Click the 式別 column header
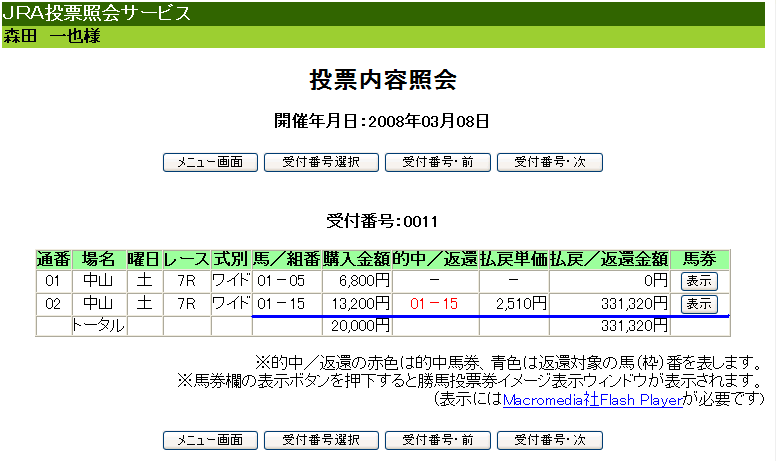Screen dimensions: 776x461 (231, 260)
